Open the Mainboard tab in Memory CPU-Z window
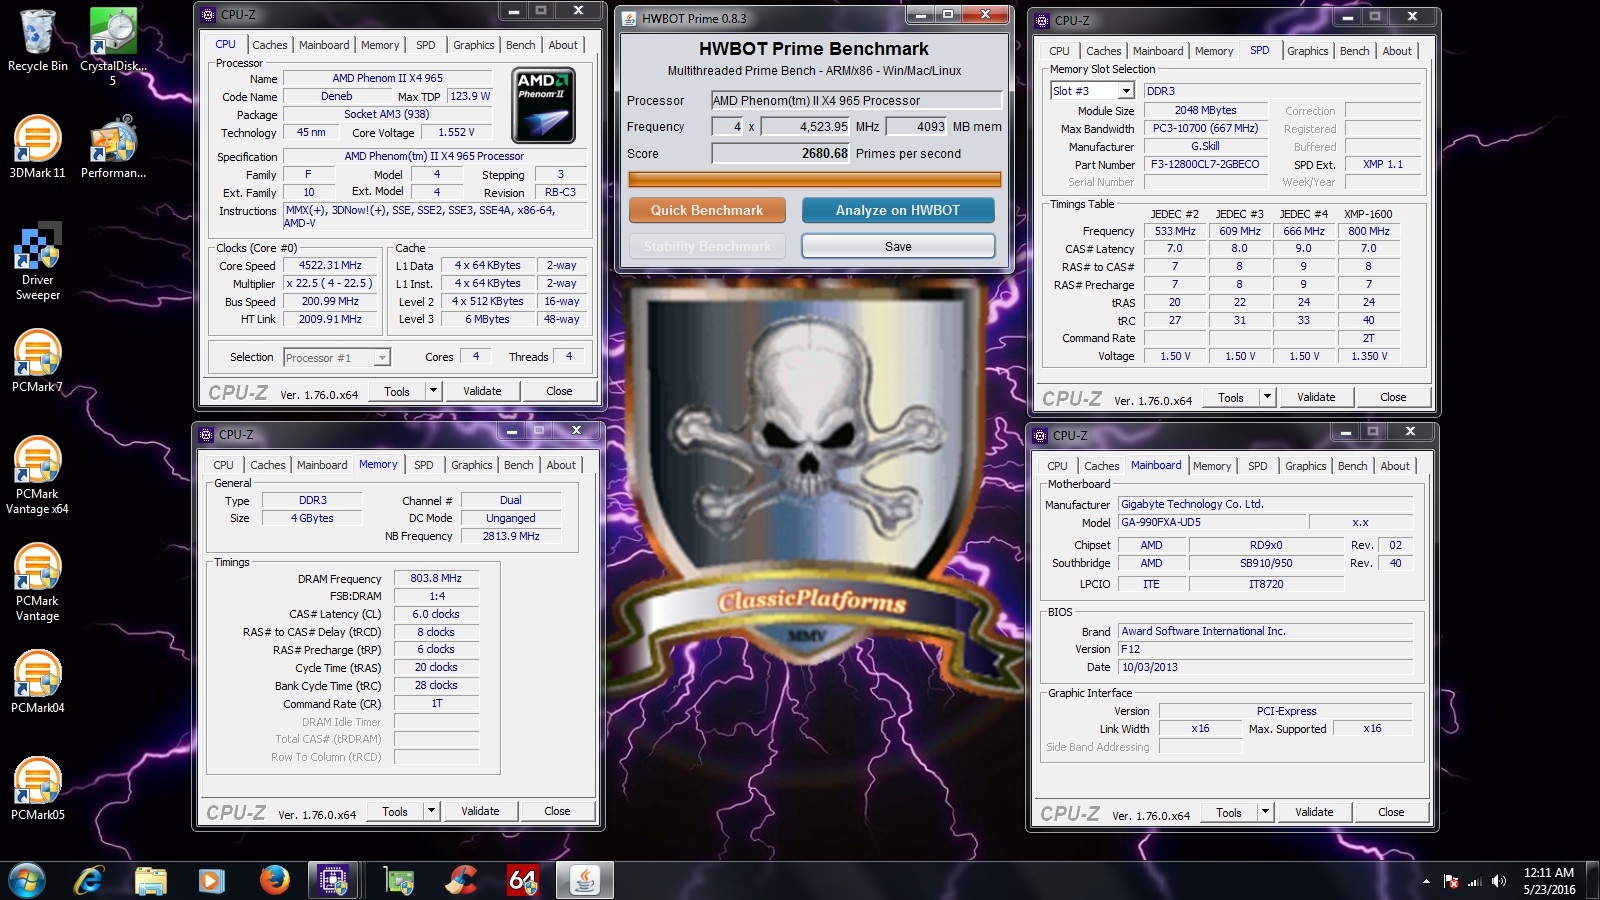The image size is (1600, 900). [x=322, y=465]
